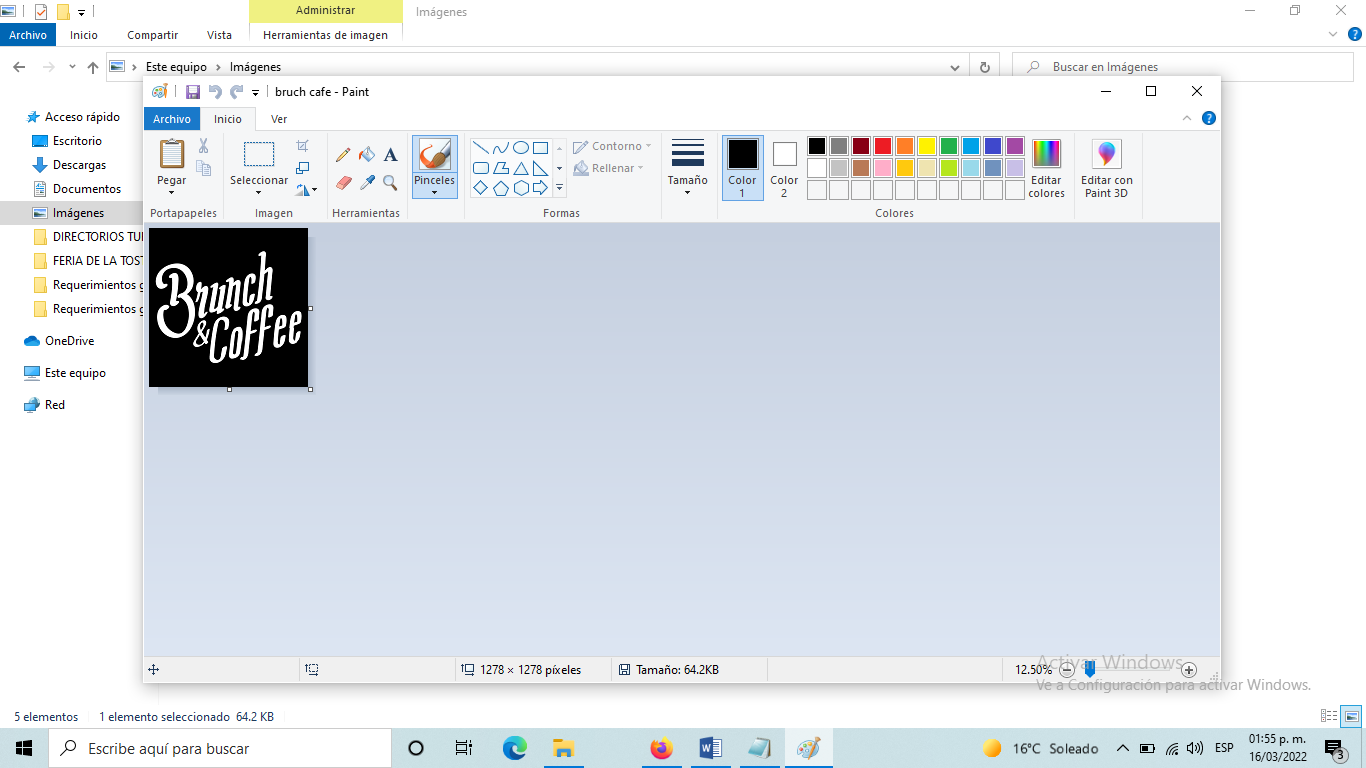Pick the Hexagon shape

click(521, 188)
